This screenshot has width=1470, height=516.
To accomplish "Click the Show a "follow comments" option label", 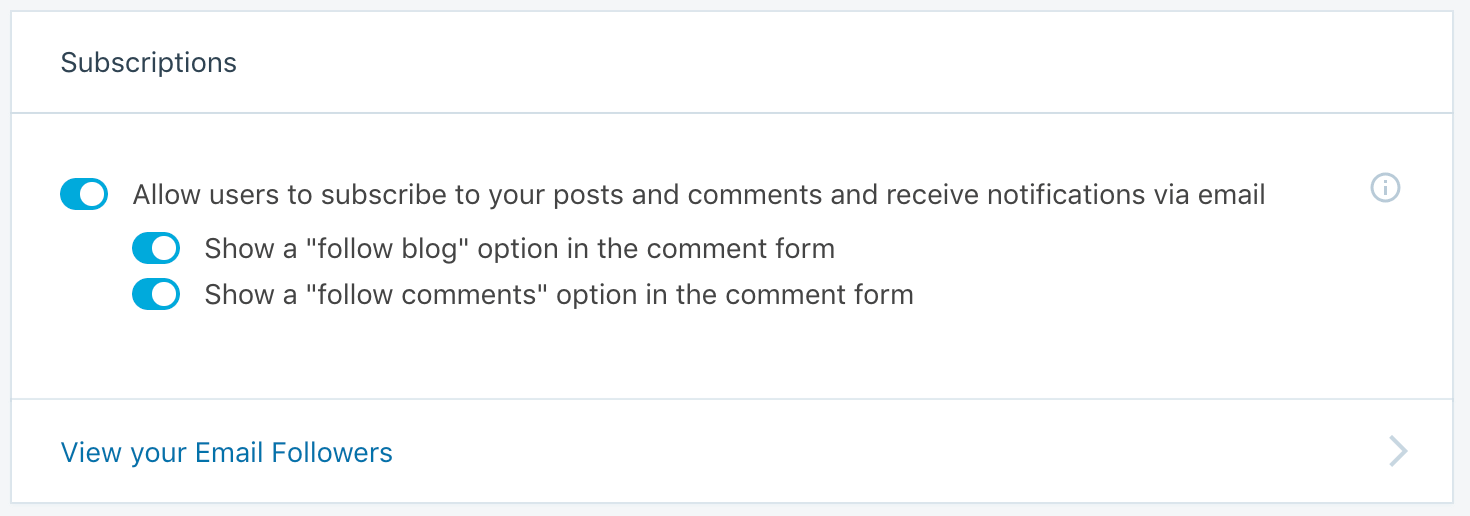I will click(x=558, y=295).
